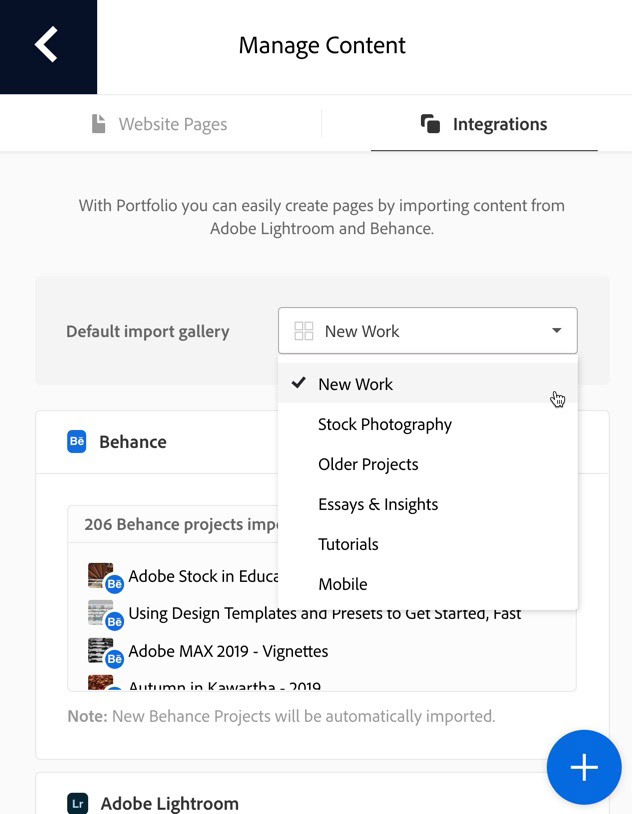Choose Tutorials as default import gallery

coord(348,544)
